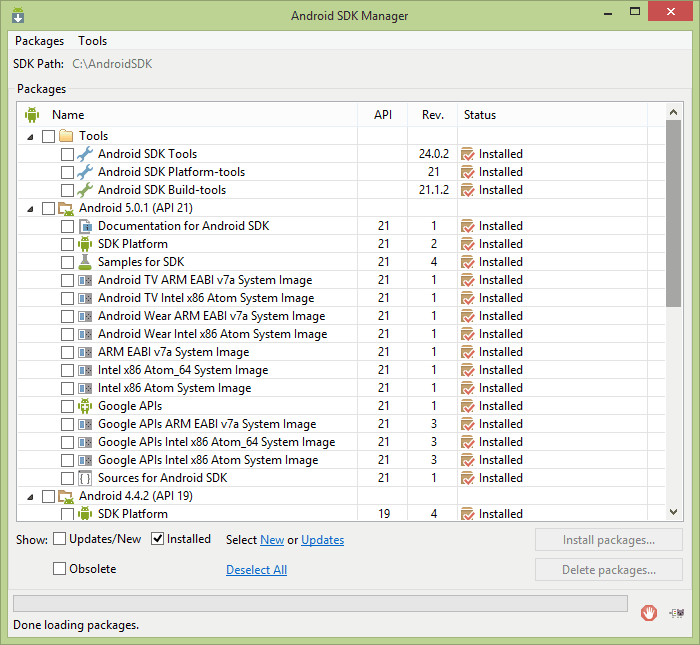Click the scrollbar down arrow
Viewport: 700px width, 645px height.
coord(674,512)
